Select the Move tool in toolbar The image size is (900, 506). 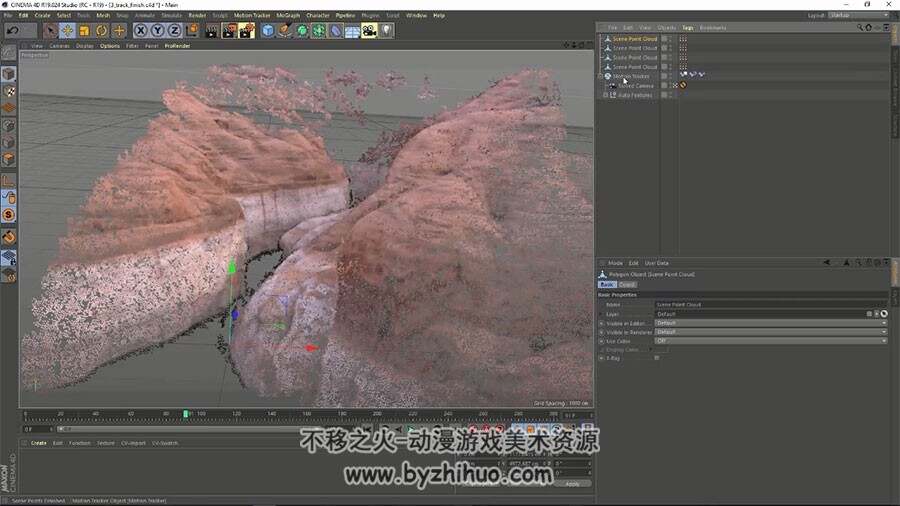tap(67, 30)
